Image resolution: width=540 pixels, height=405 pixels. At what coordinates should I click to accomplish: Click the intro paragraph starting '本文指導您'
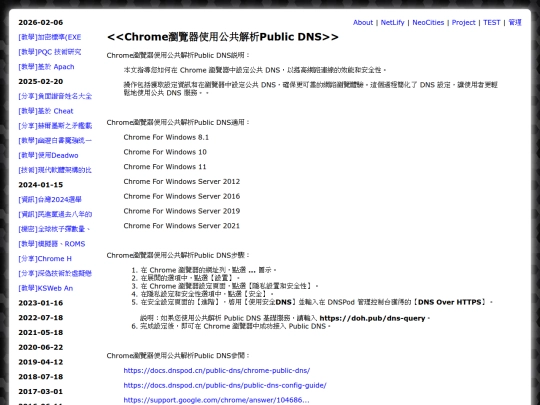(x=255, y=70)
